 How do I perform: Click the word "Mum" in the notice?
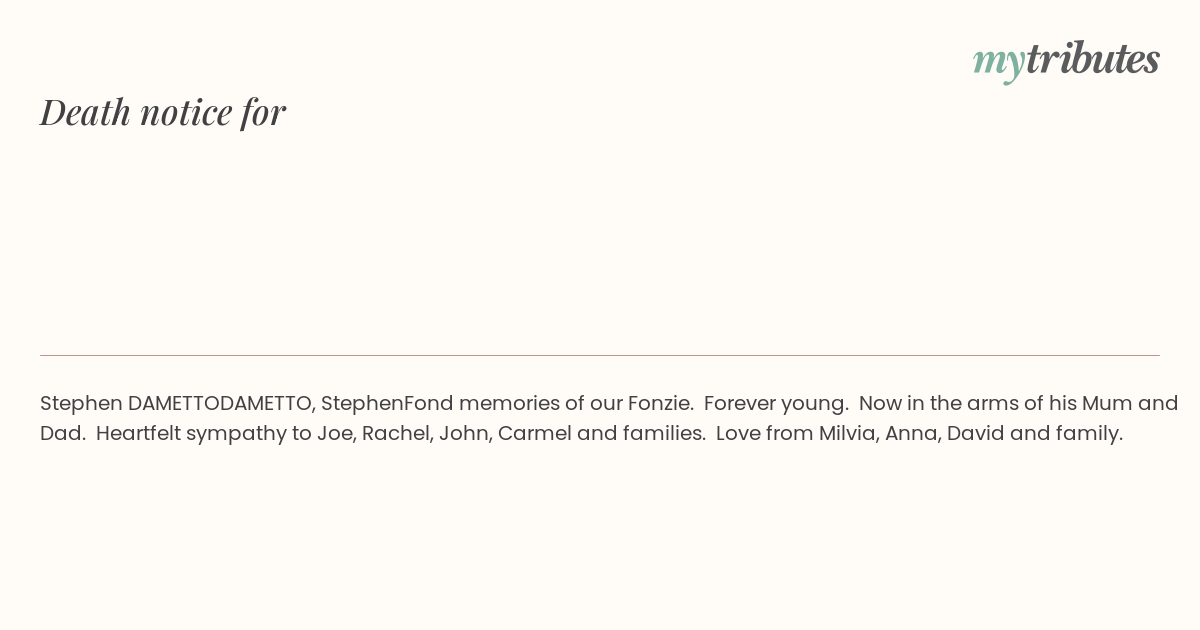(x=1107, y=404)
